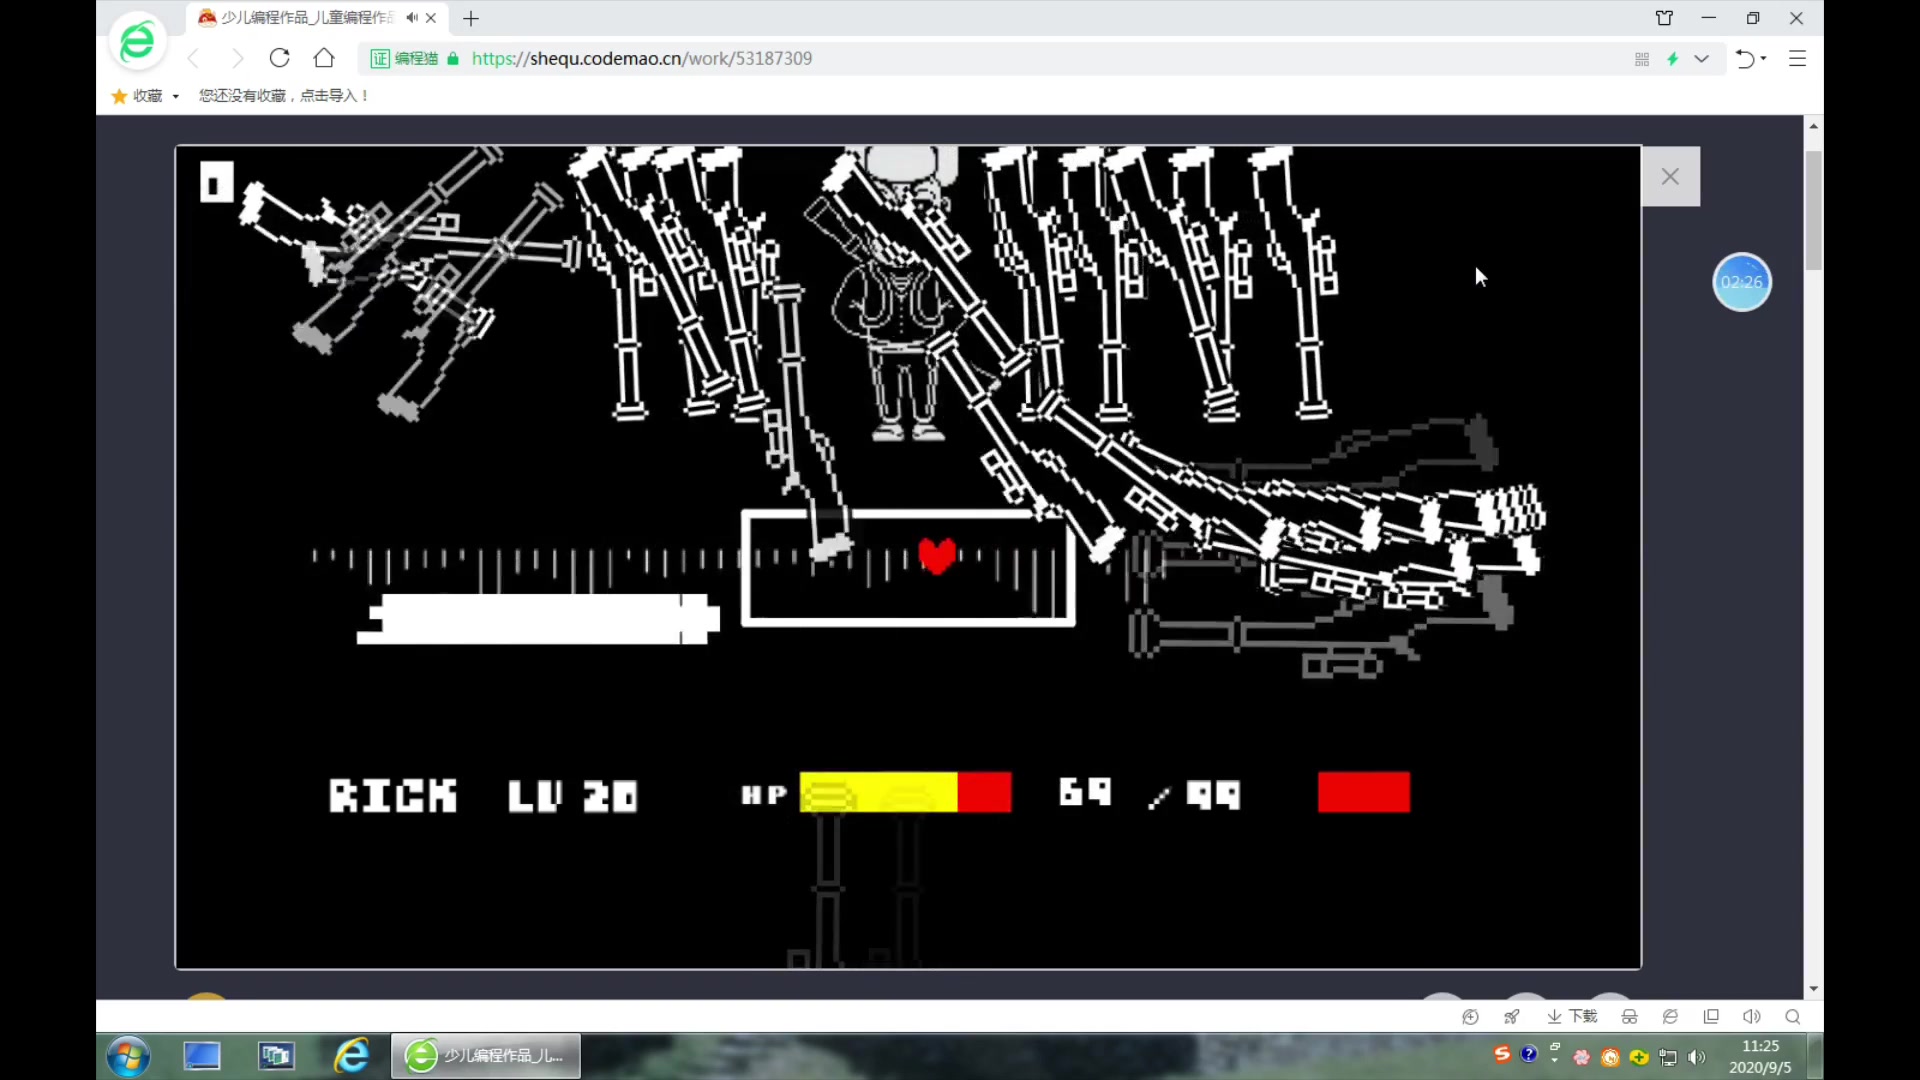The image size is (1920, 1080).
Task: Click the show desktop strip
Action: [1816, 1056]
